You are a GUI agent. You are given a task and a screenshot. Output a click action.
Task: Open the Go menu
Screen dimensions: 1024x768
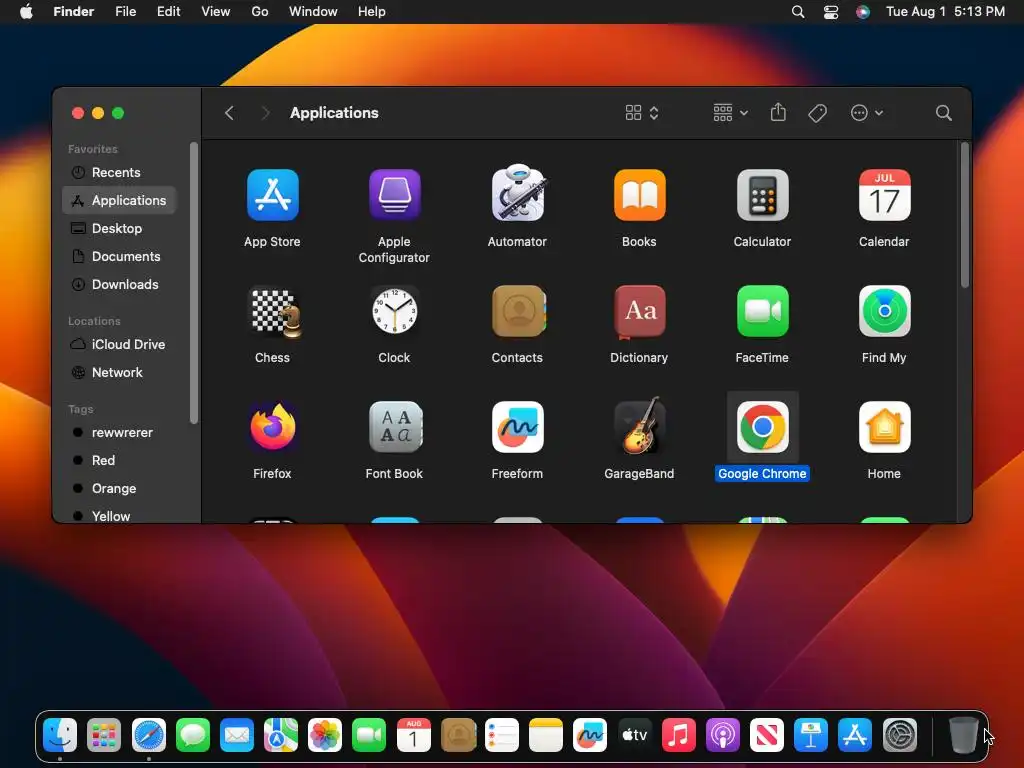pos(260,12)
